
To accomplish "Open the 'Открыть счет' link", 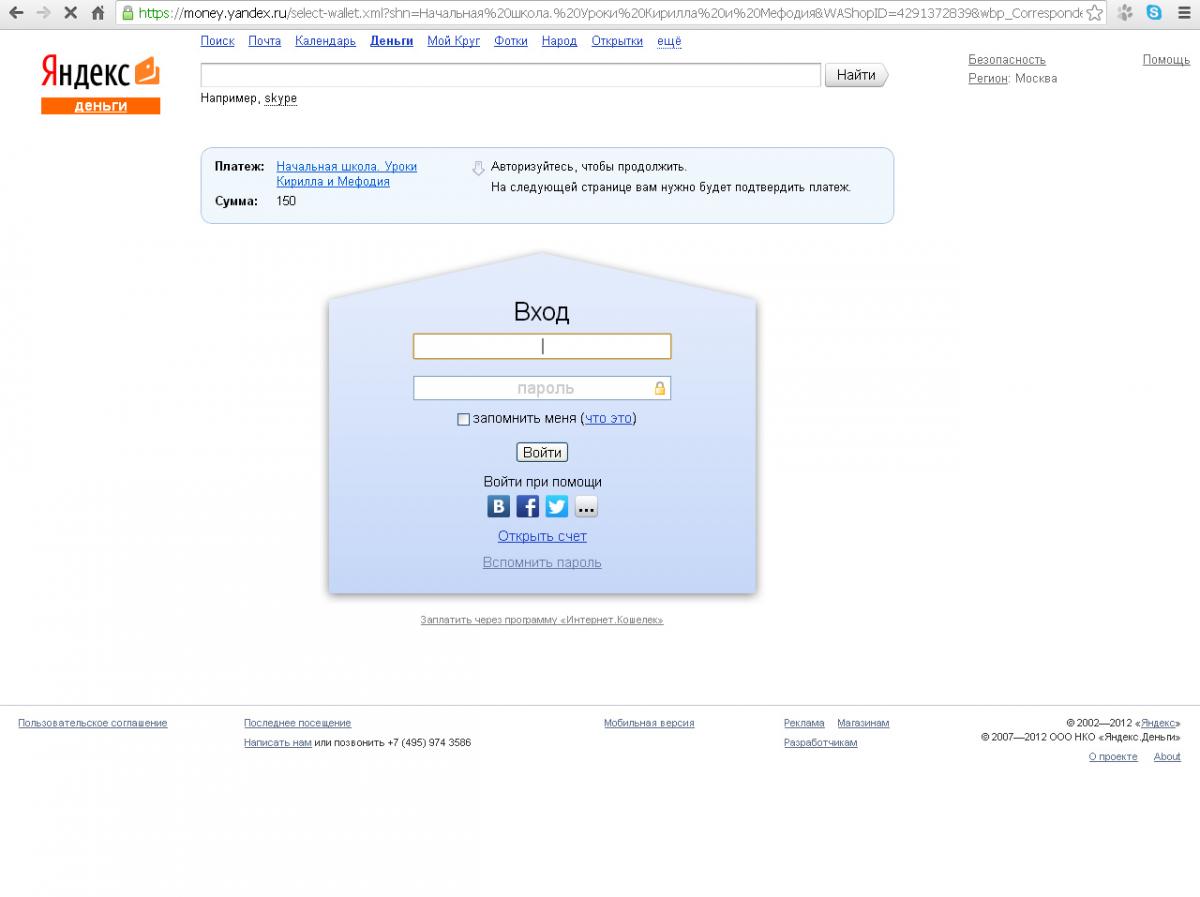I will pos(542,536).
